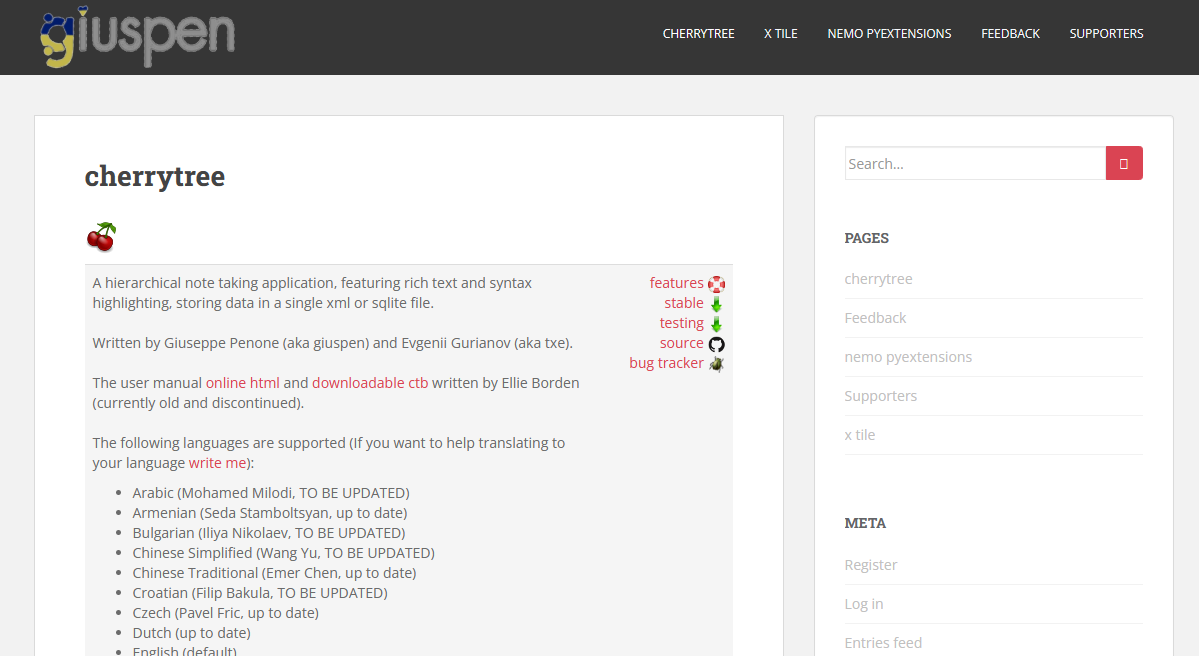1199x656 pixels.
Task: Click the giuspen logo in the header
Action: (x=137, y=37)
